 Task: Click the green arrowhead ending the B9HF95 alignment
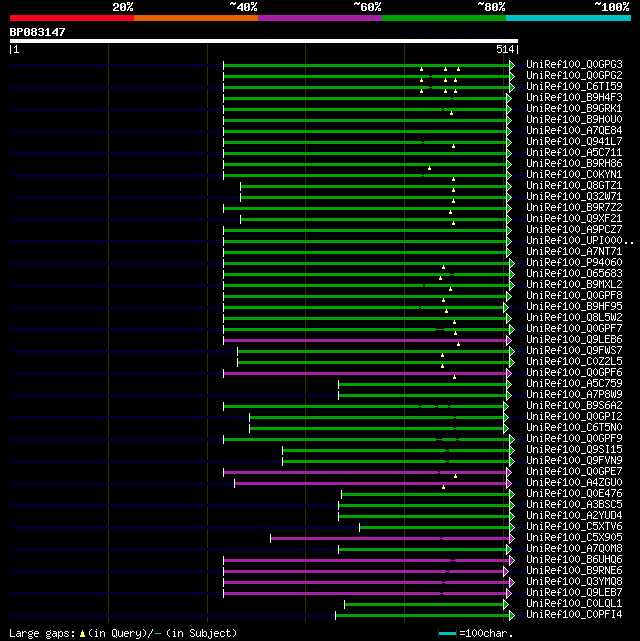(x=506, y=307)
